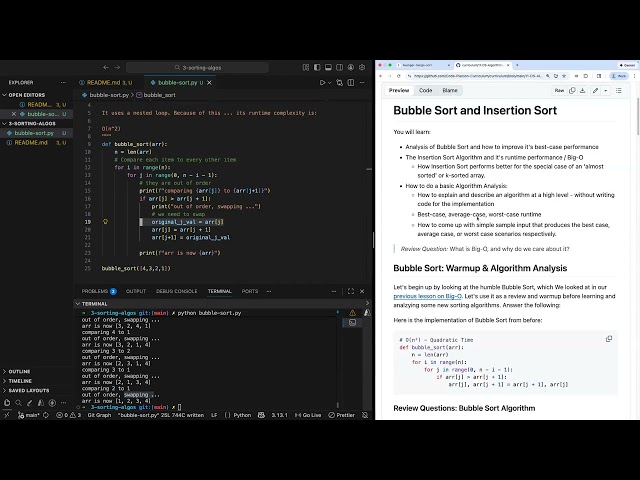The height and width of the screenshot is (480, 640).
Task: Change the LF line ending setting
Action: [214, 415]
